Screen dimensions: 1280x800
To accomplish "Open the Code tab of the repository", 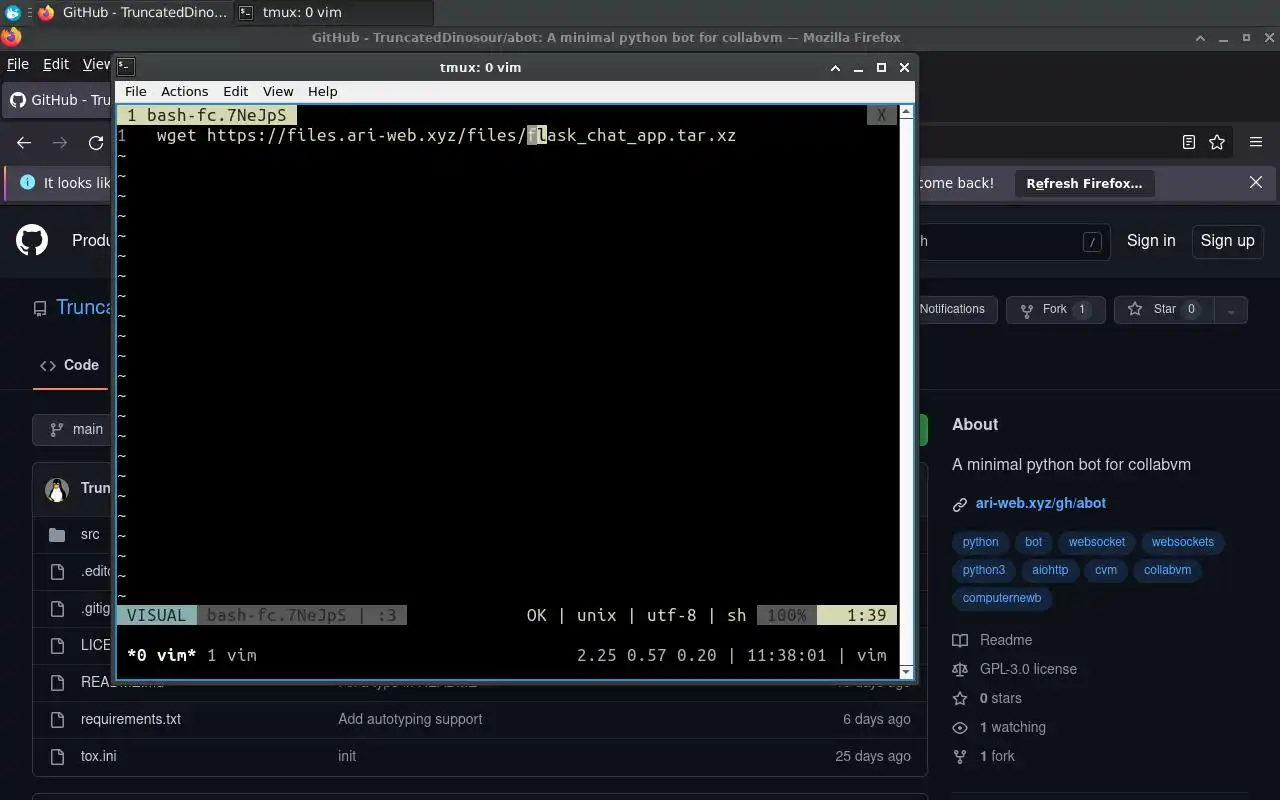I will (69, 365).
